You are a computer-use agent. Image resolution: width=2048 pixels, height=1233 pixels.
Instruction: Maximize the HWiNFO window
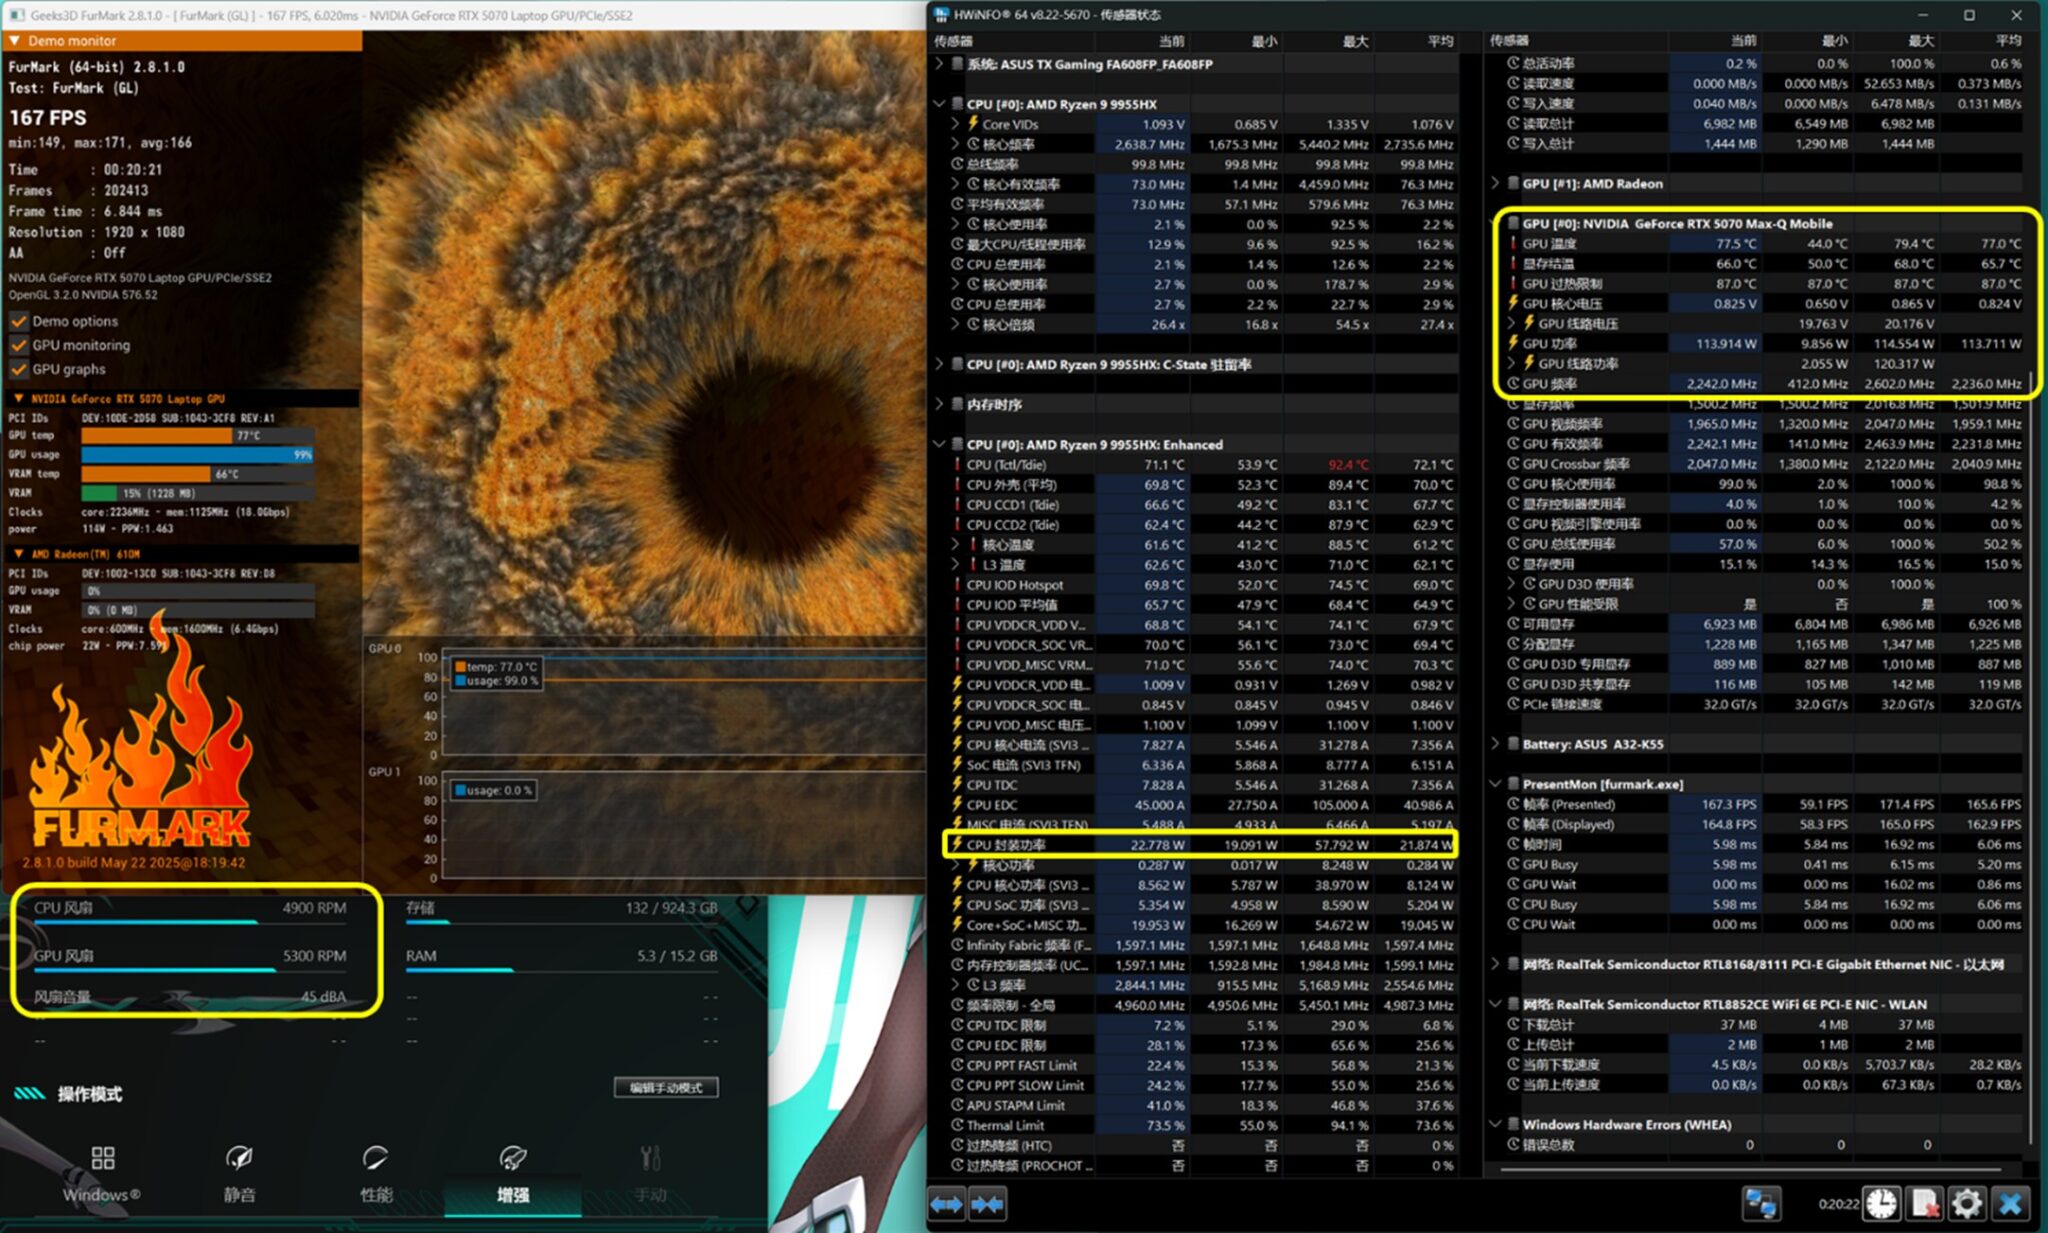(x=1969, y=15)
